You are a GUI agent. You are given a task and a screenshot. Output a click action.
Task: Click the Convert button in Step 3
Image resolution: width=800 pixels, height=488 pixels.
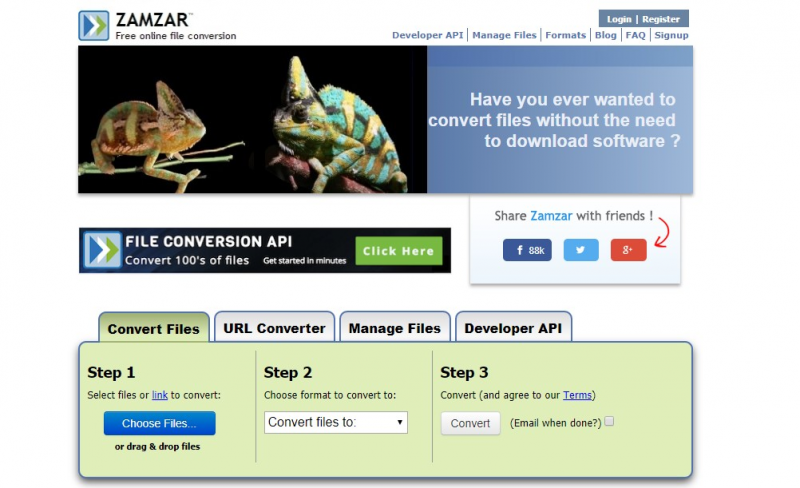pyautogui.click(x=470, y=423)
